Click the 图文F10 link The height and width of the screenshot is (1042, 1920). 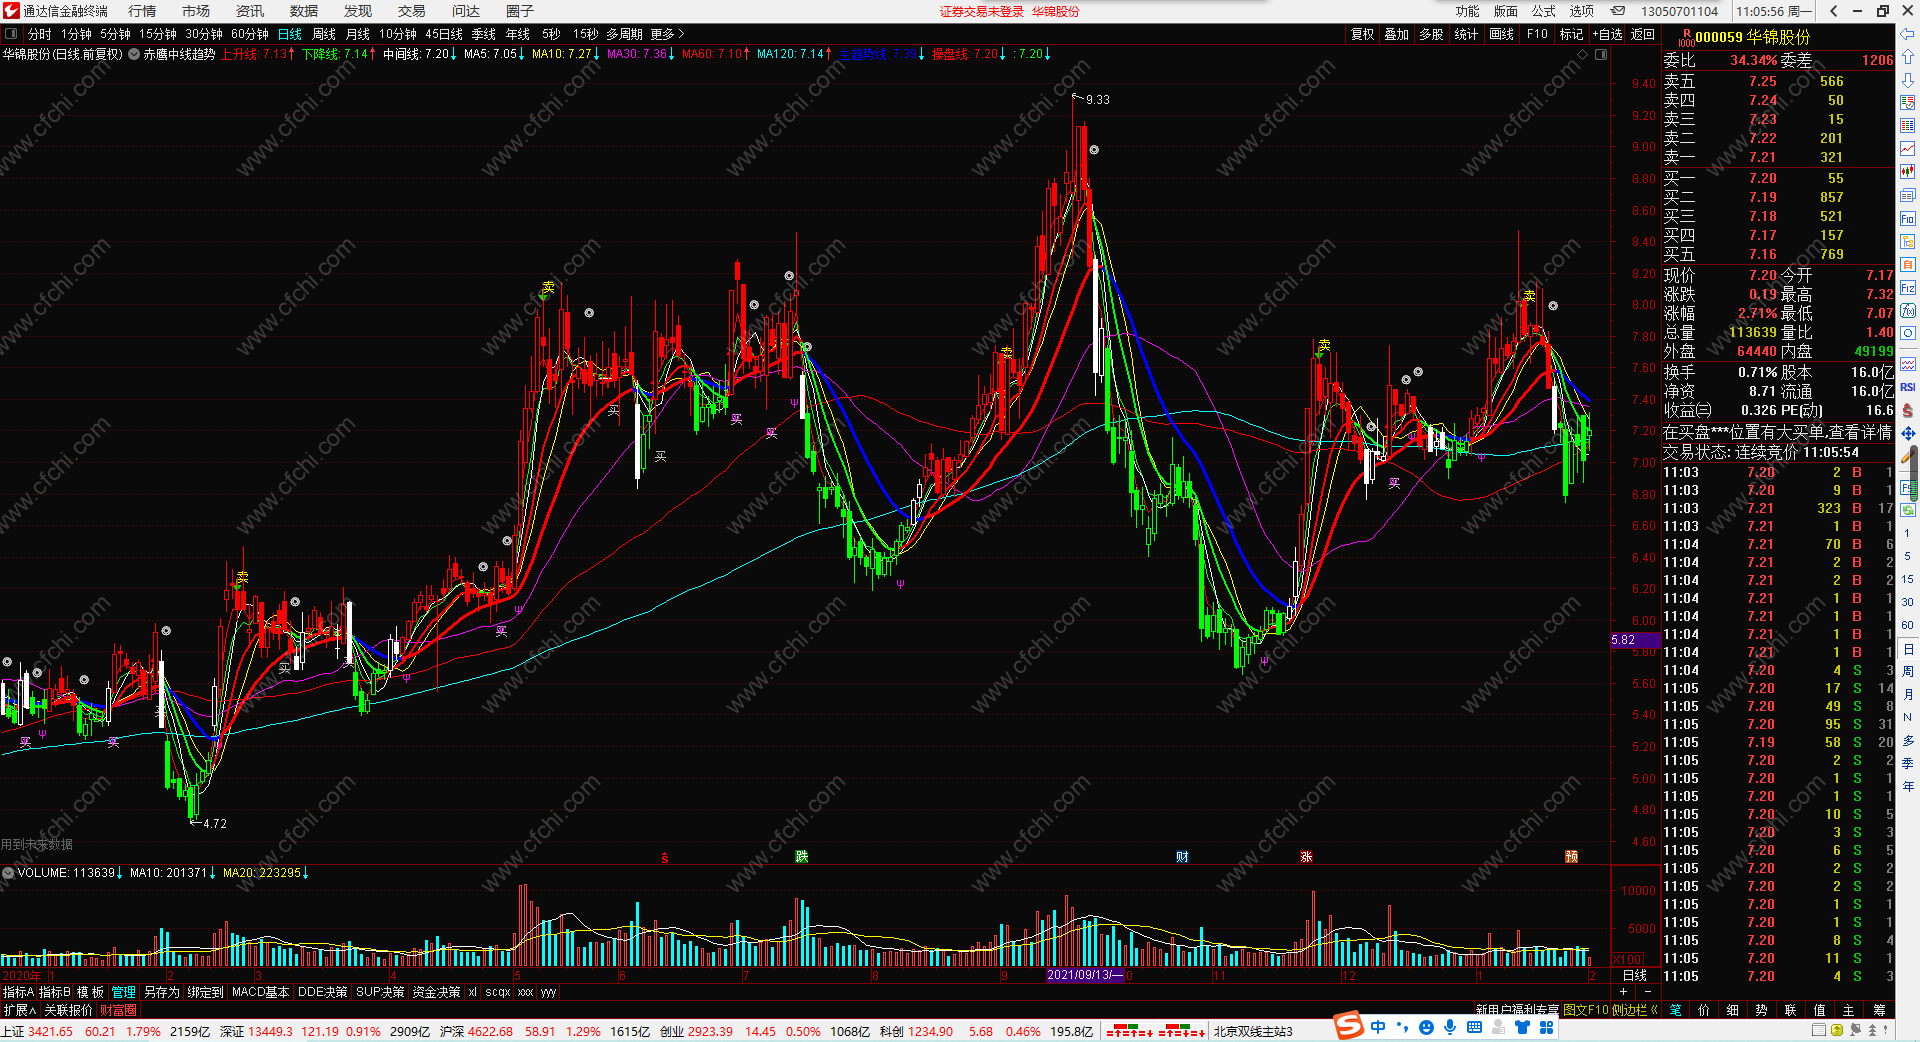point(1586,1010)
